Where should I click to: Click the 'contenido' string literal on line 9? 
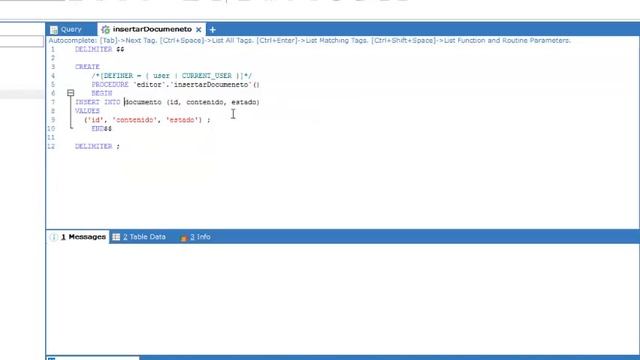[135, 120]
